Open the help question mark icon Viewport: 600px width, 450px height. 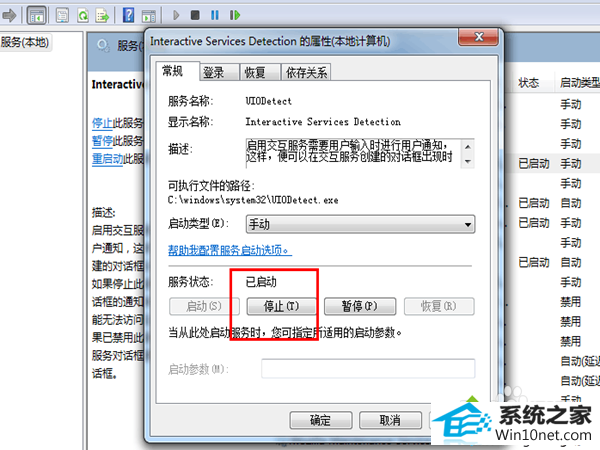click(128, 15)
